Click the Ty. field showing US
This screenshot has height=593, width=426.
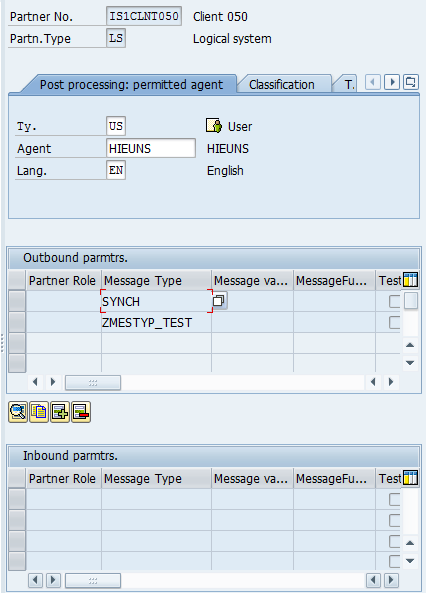point(116,126)
